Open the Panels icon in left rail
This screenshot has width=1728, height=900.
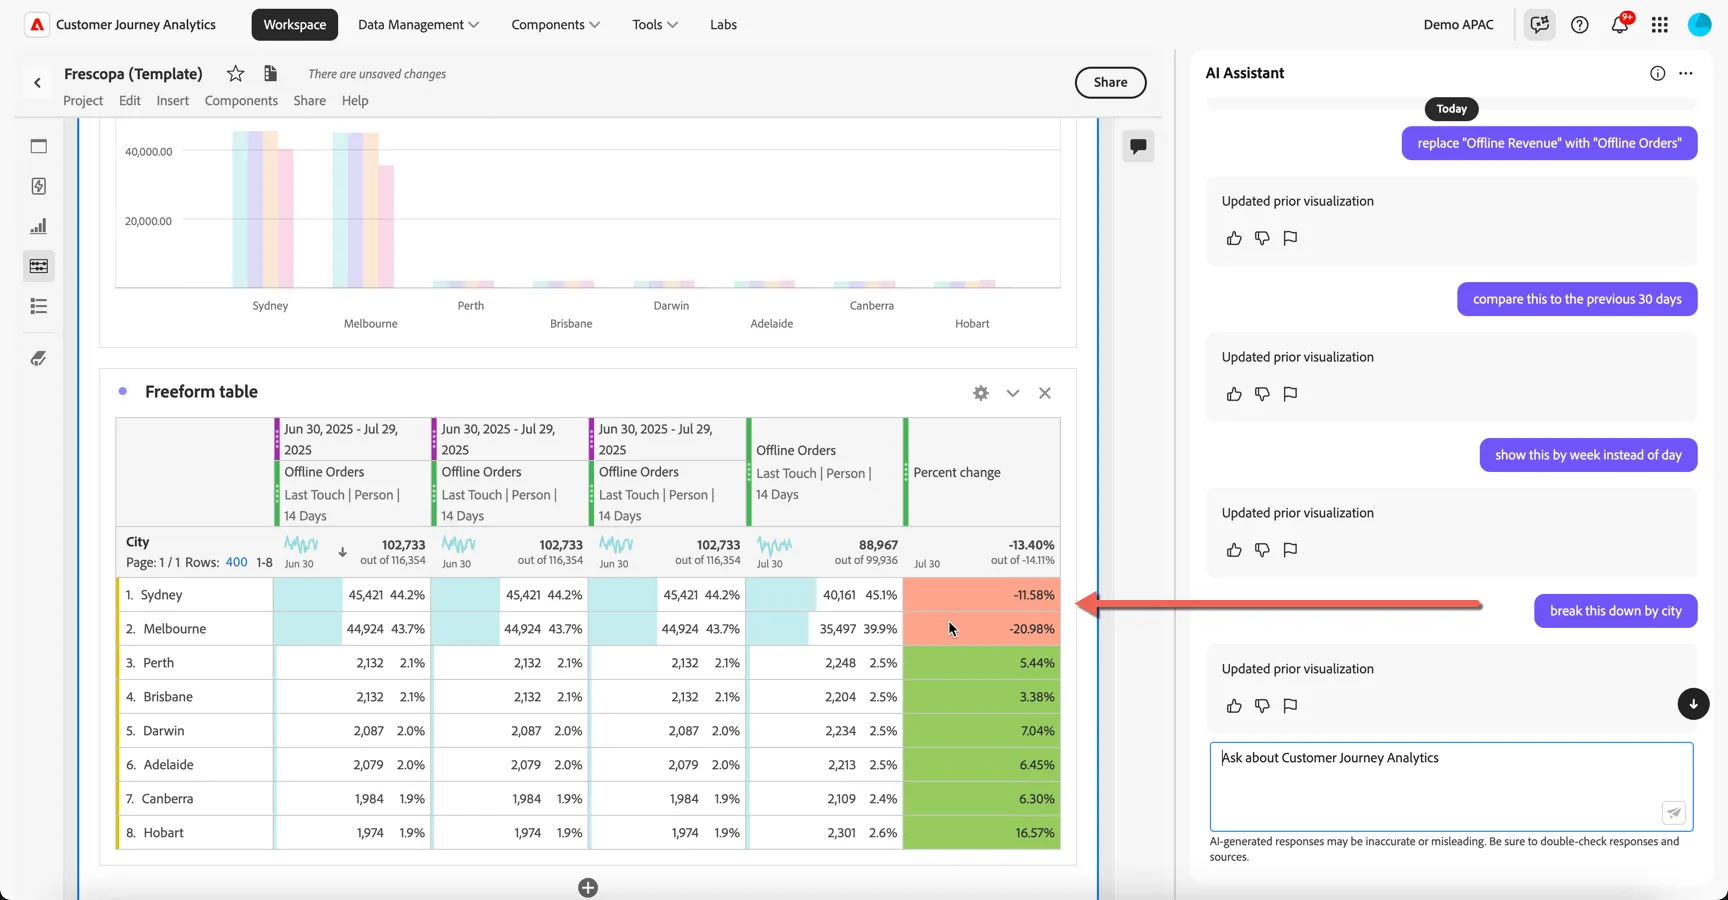[x=39, y=146]
